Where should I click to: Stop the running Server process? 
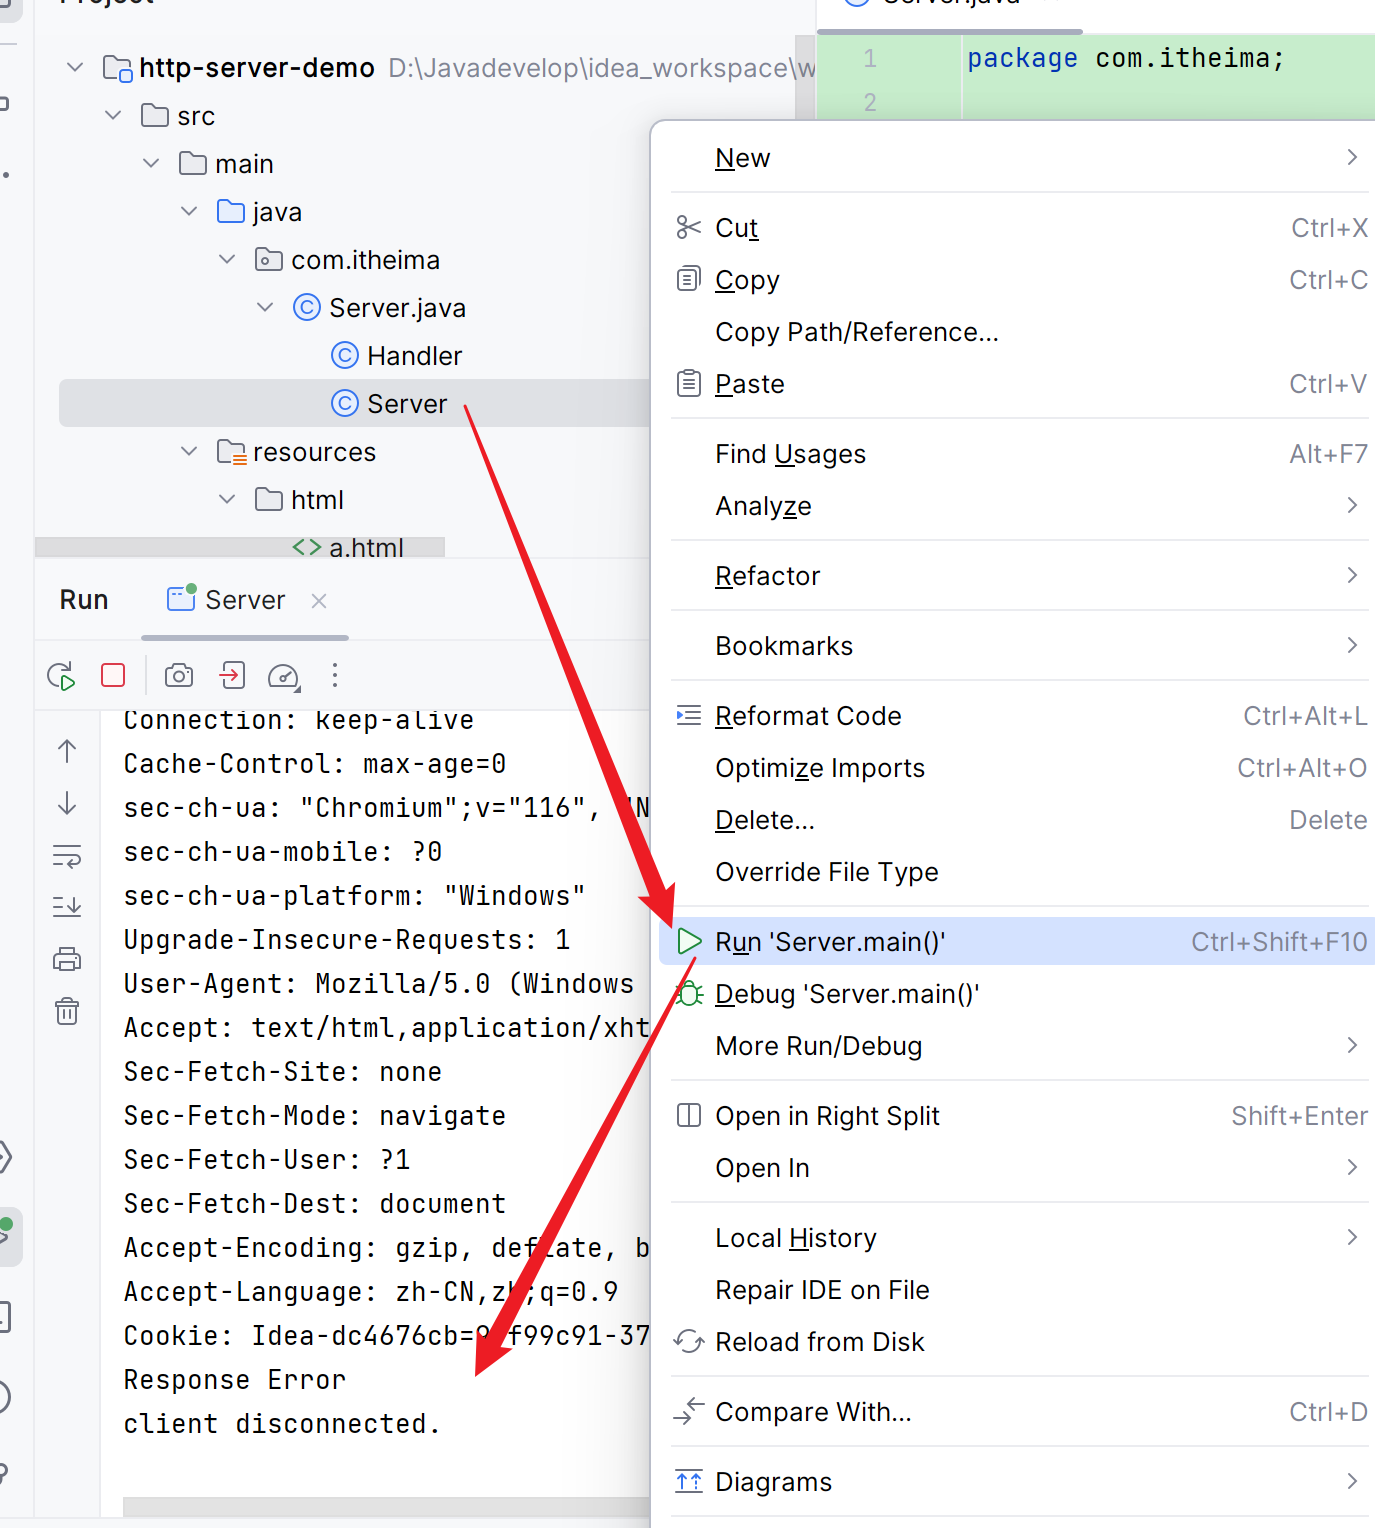pos(113,676)
